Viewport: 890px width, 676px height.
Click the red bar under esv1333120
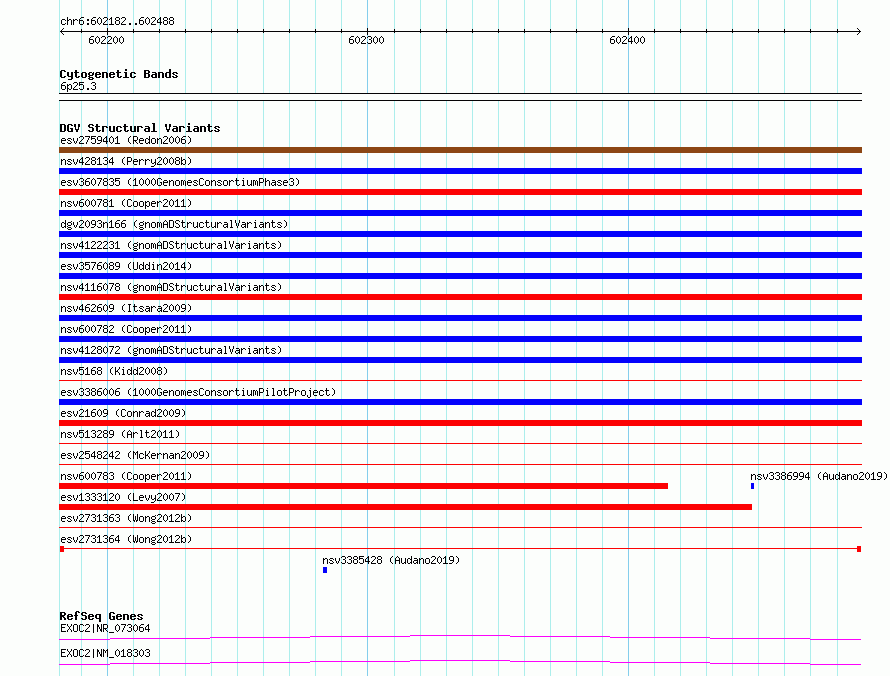[405, 507]
